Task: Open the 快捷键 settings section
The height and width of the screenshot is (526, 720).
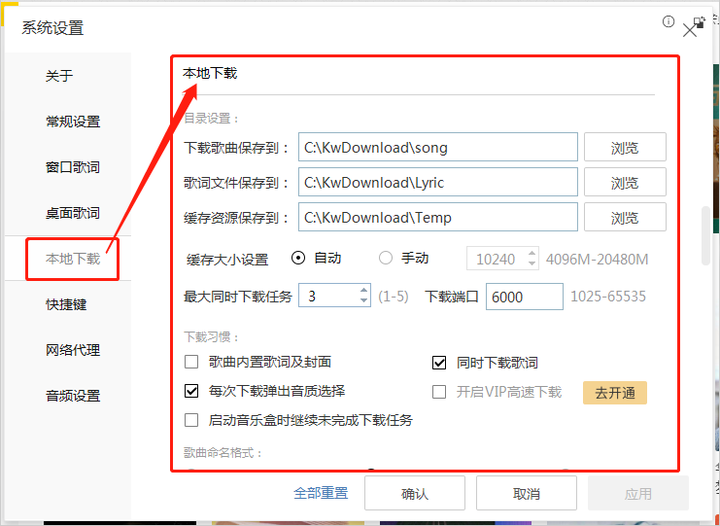Action: click(66, 304)
